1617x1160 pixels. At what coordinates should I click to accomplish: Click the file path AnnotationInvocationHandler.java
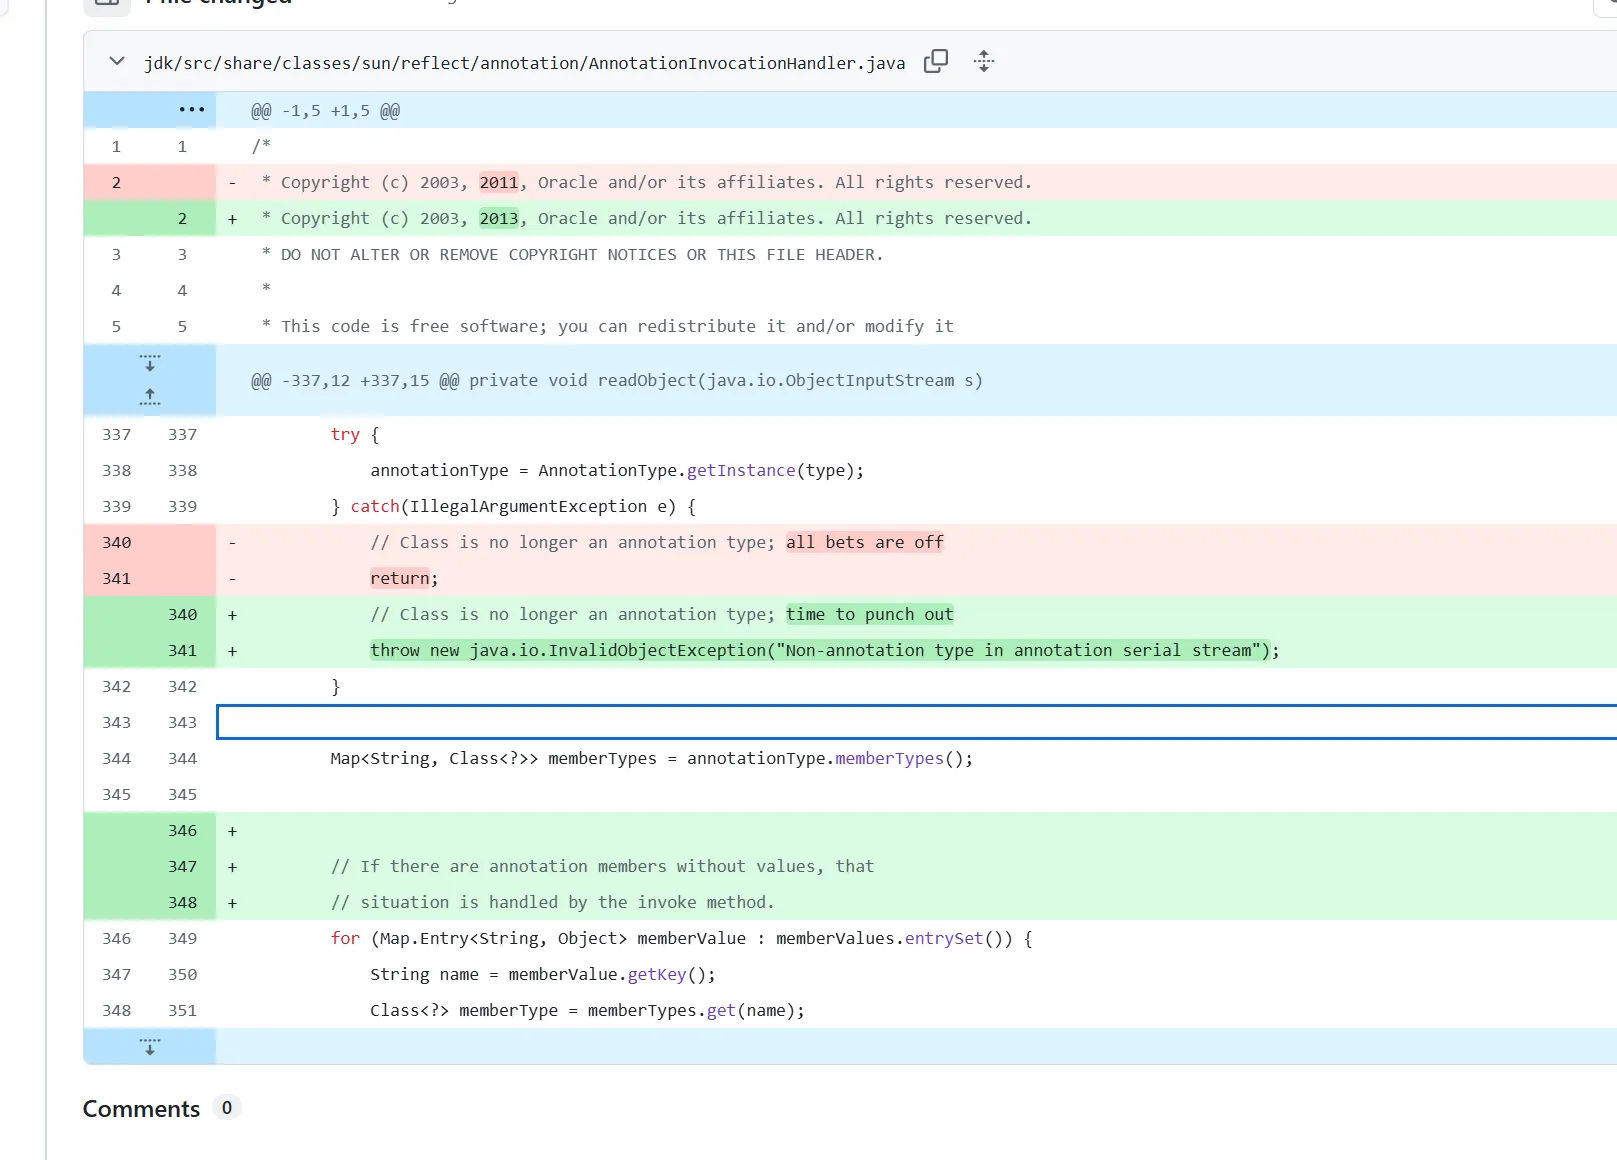(x=525, y=63)
